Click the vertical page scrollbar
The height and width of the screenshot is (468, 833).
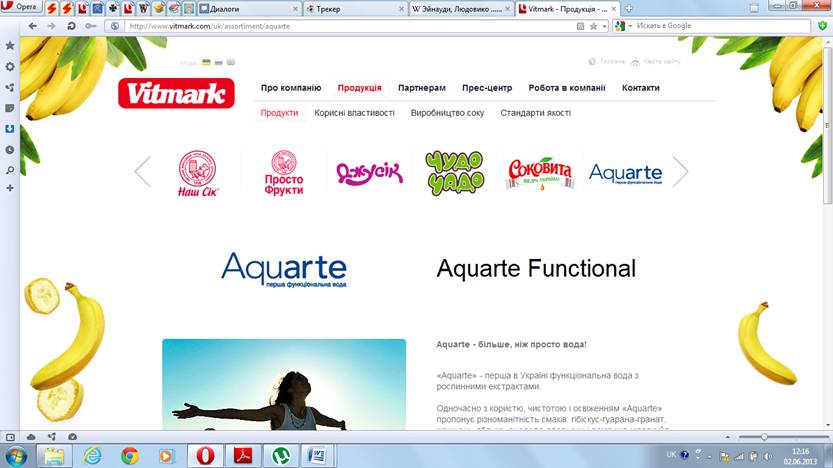pyautogui.click(x=827, y=124)
